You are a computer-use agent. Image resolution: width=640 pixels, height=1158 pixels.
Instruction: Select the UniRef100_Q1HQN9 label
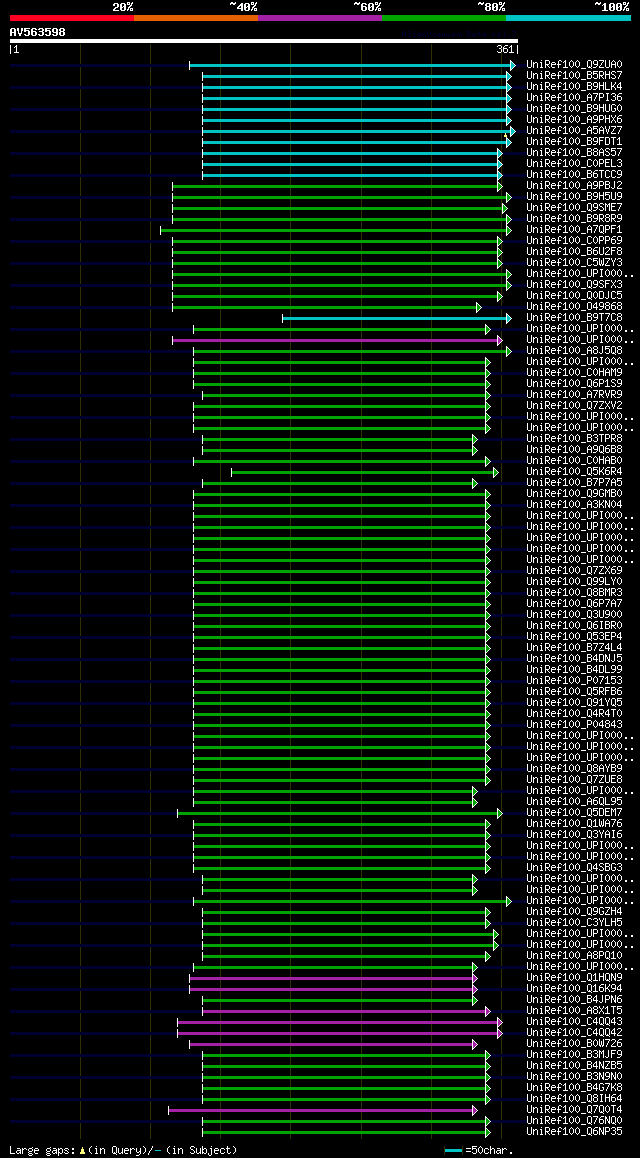coord(574,978)
